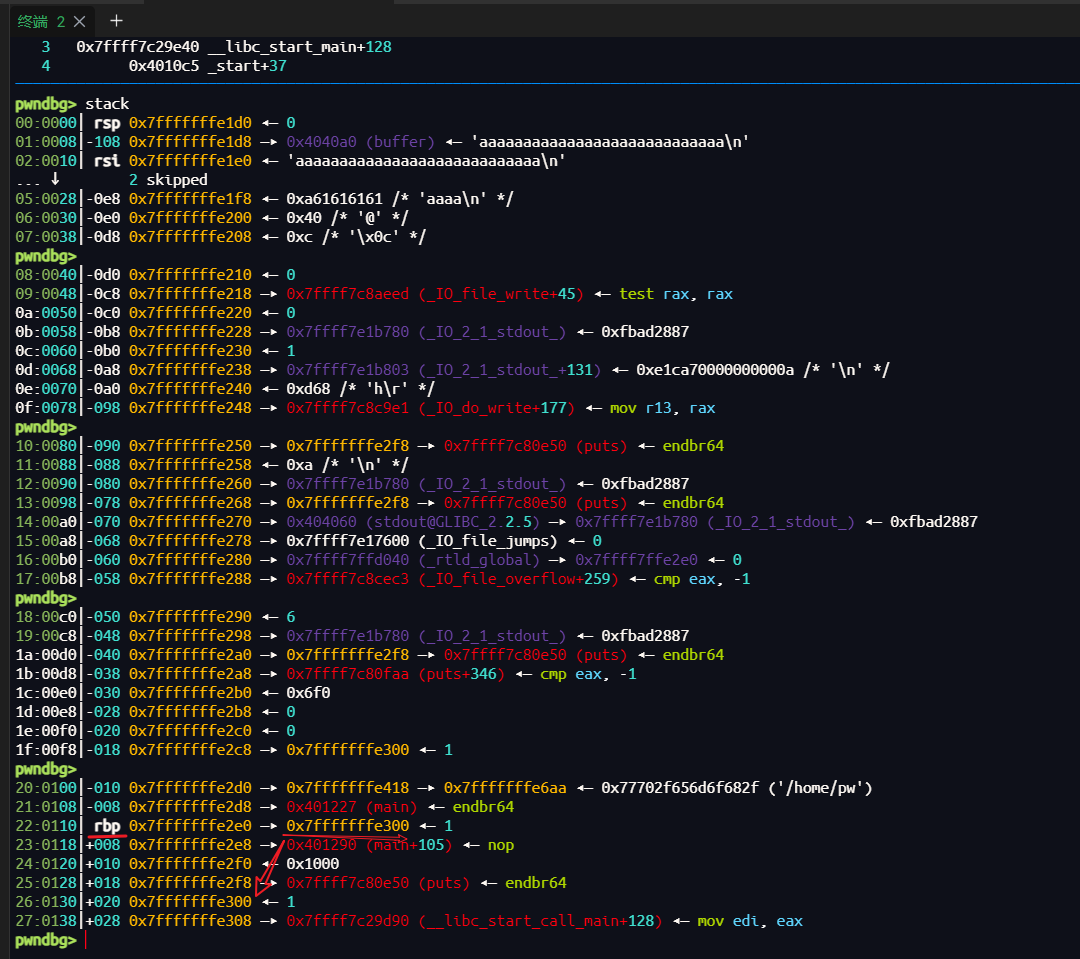Click the 0x401227 (main) pointer
1080x959 pixels.
tap(351, 807)
